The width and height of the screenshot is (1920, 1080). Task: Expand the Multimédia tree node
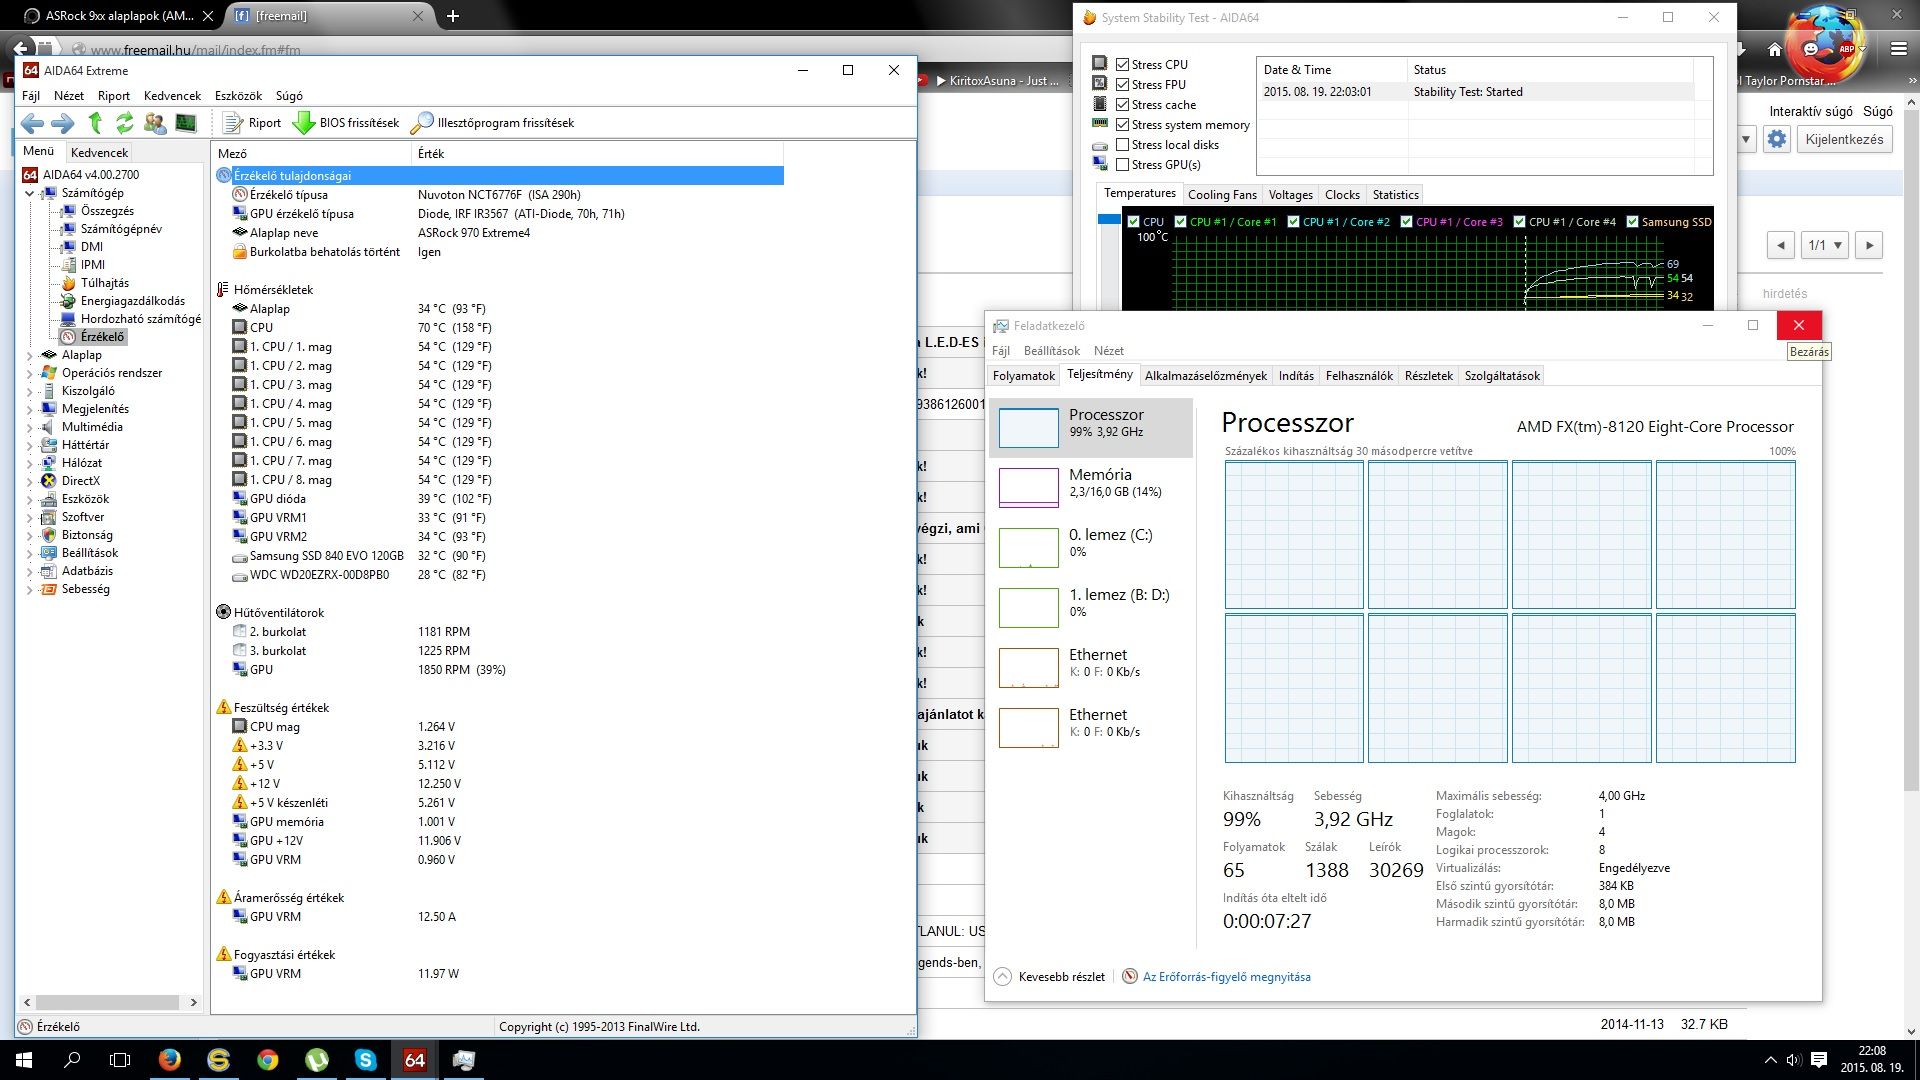click(30, 427)
